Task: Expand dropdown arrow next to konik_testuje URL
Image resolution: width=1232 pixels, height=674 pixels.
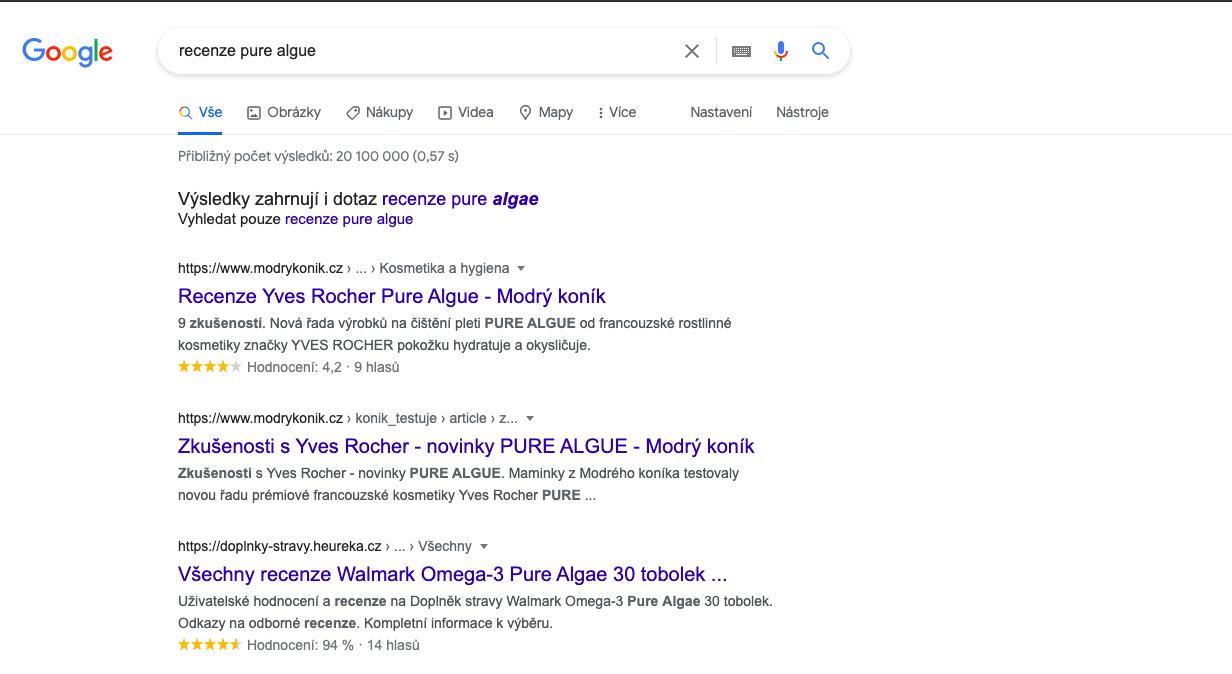Action: [x=530, y=418]
